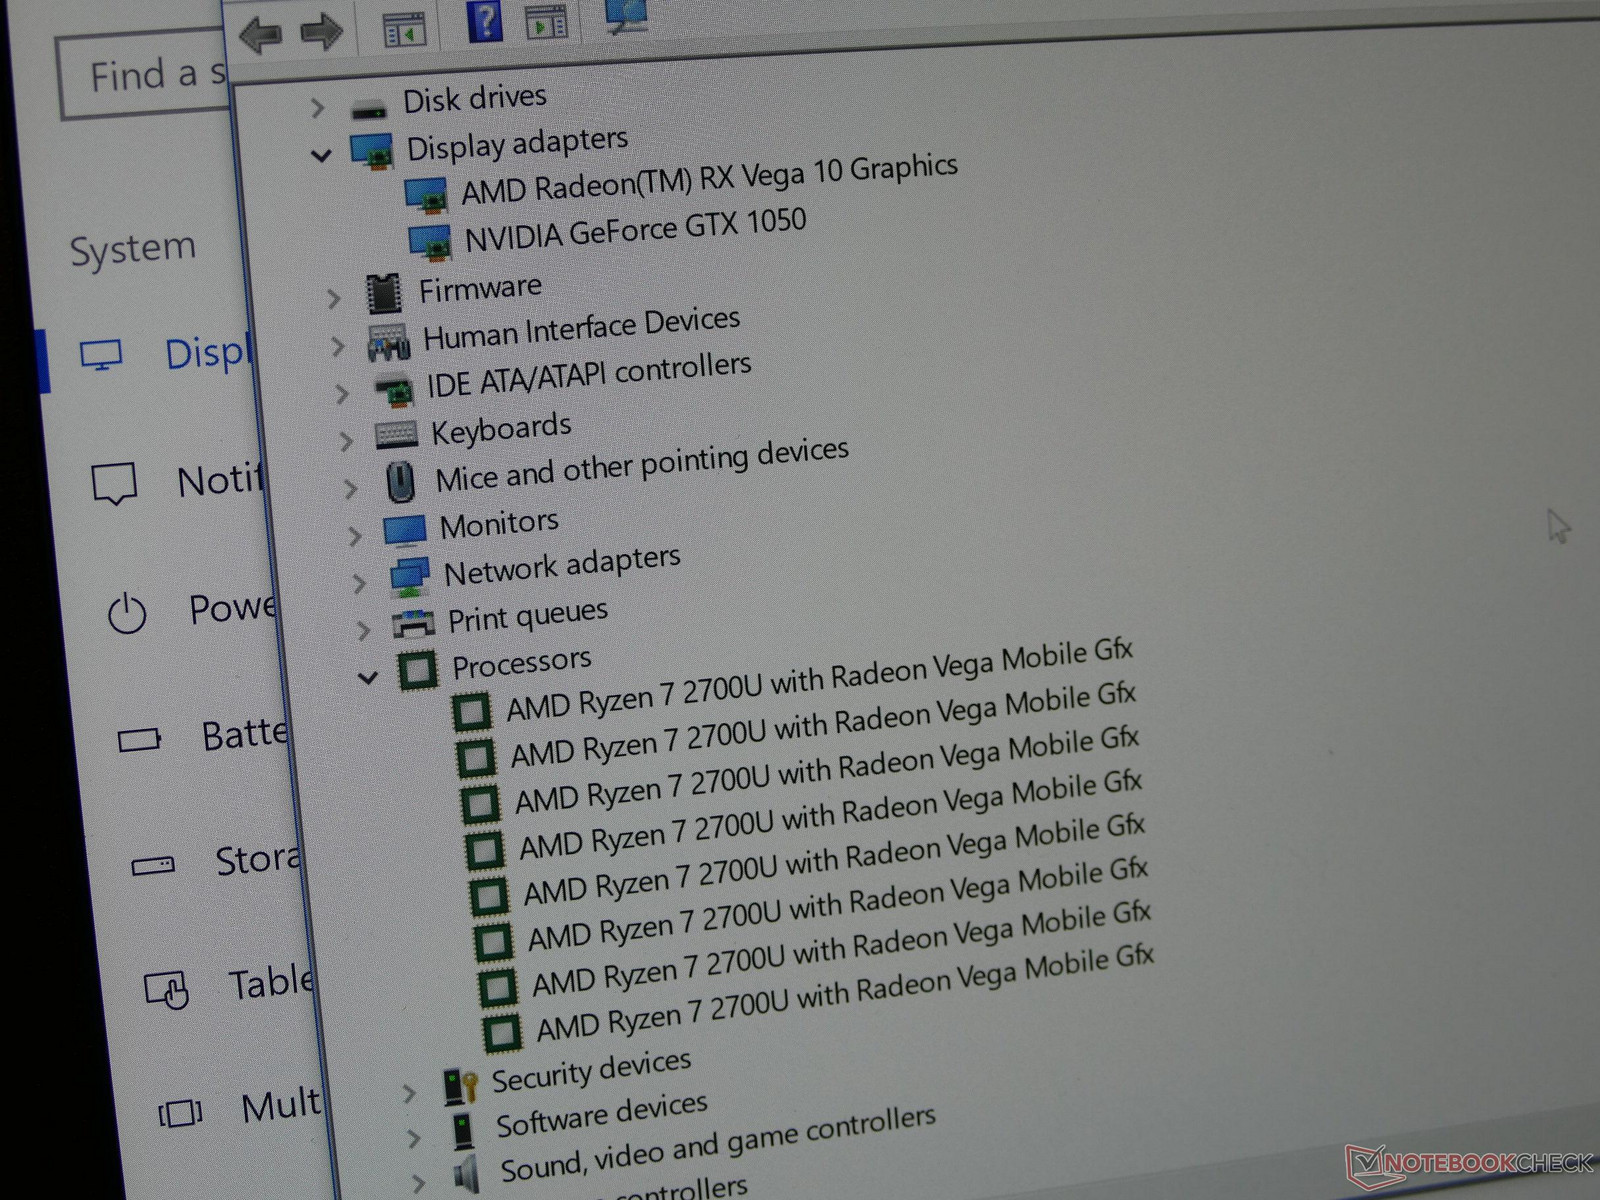Click the Keyboards icon

[396, 434]
